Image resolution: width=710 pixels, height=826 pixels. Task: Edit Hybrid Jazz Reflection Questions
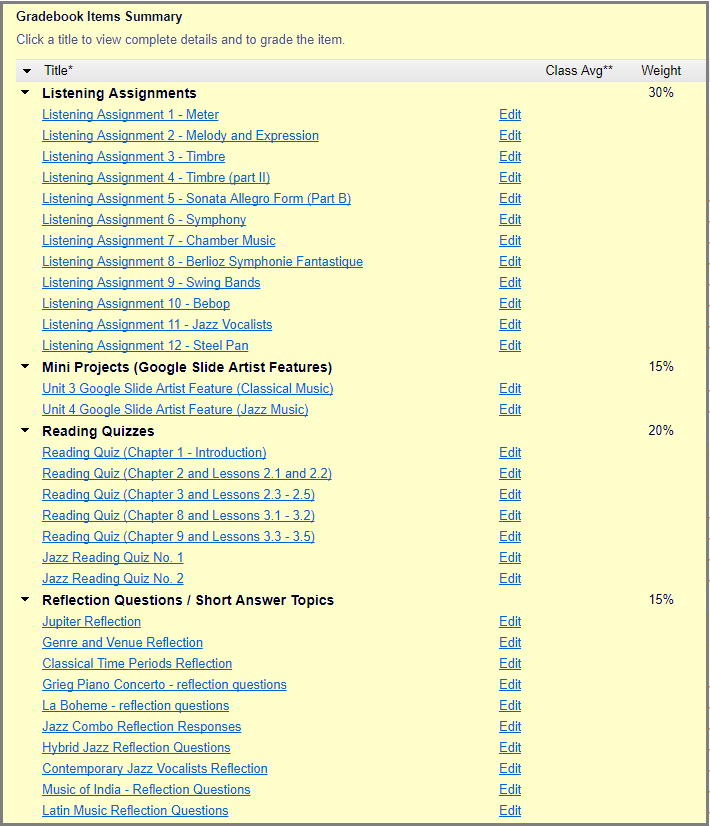point(510,748)
